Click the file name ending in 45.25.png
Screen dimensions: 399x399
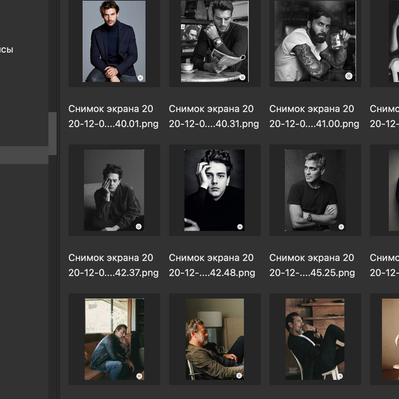[312, 265]
